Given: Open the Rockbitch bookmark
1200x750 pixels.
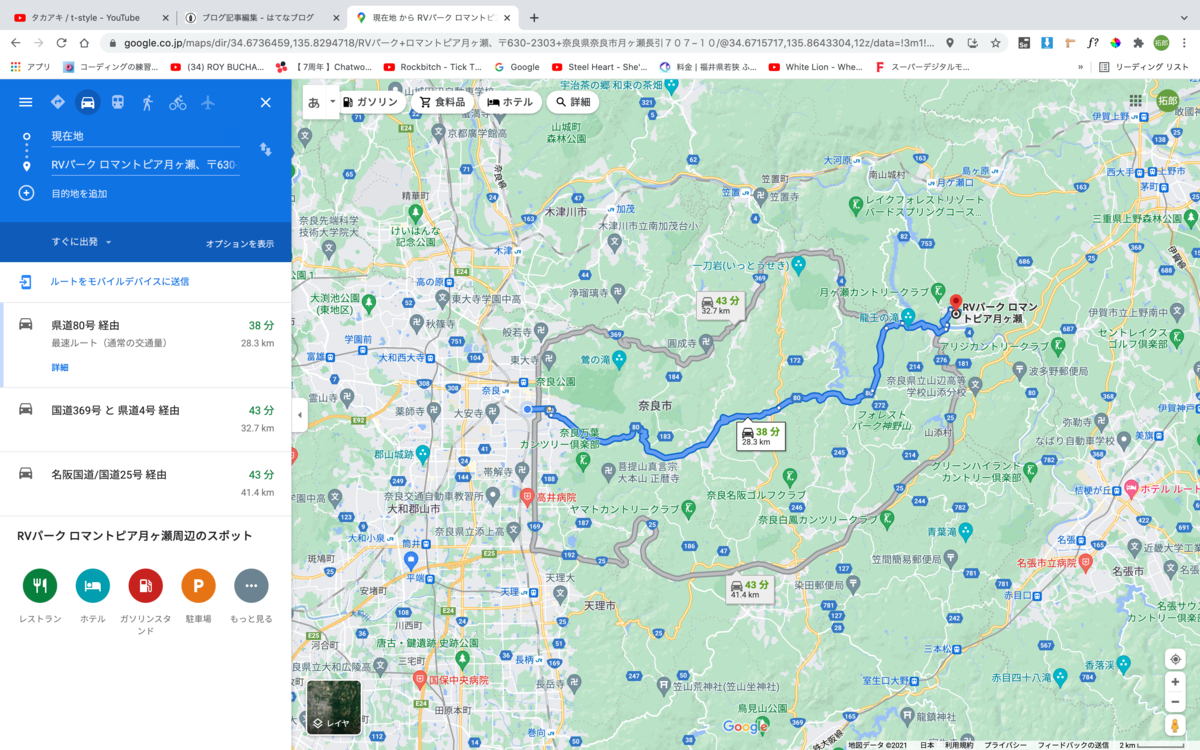Looking at the screenshot, I should [x=432, y=67].
